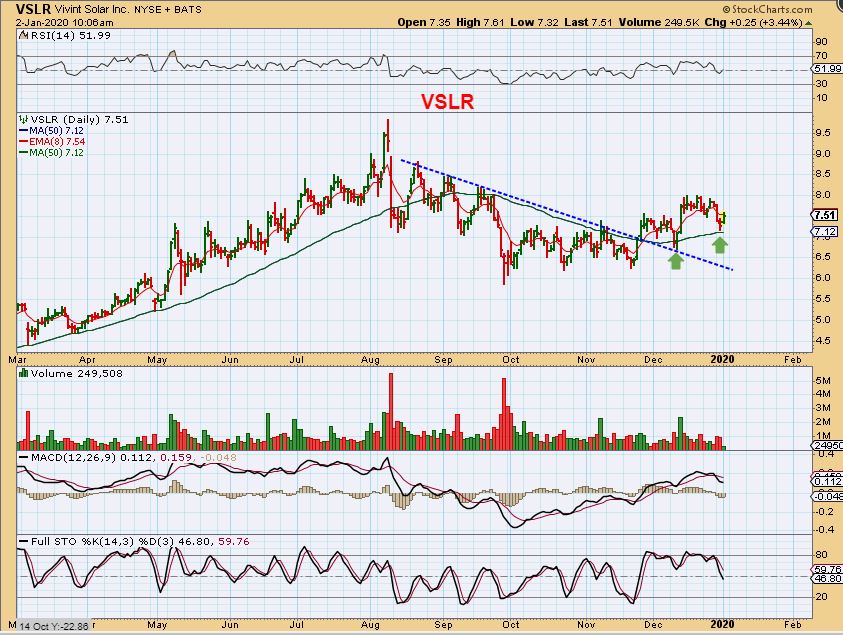Click the 30 level on RSI axis
843x635 pixels.
[x=821, y=84]
